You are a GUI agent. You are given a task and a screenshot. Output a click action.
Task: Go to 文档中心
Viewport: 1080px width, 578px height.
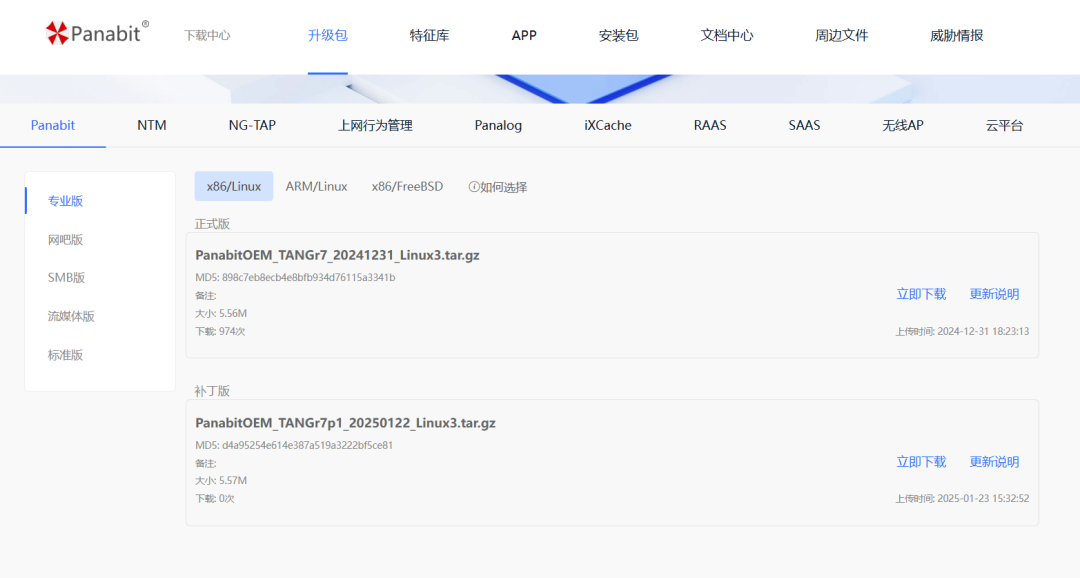pos(727,35)
